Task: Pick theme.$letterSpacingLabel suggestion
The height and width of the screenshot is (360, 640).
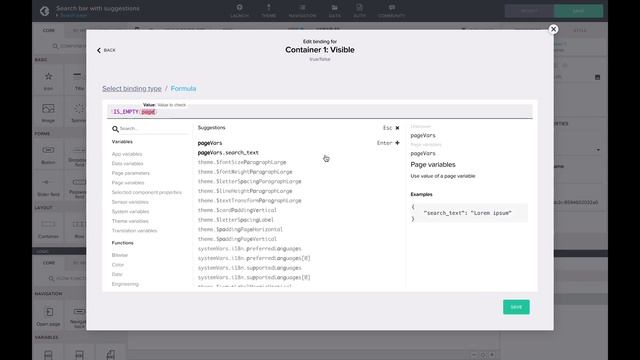Action: [236, 220]
